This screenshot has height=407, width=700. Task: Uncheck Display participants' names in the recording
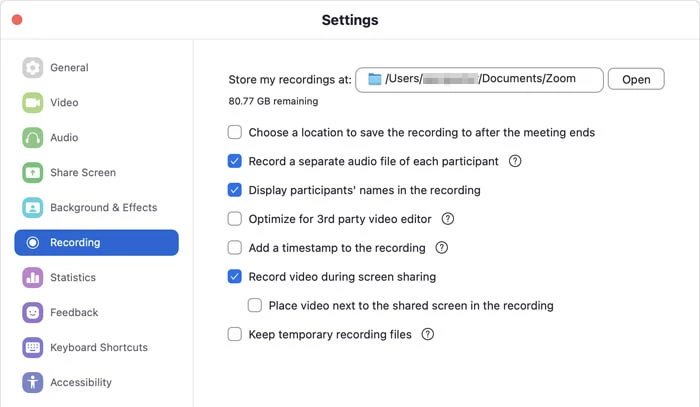pos(235,190)
